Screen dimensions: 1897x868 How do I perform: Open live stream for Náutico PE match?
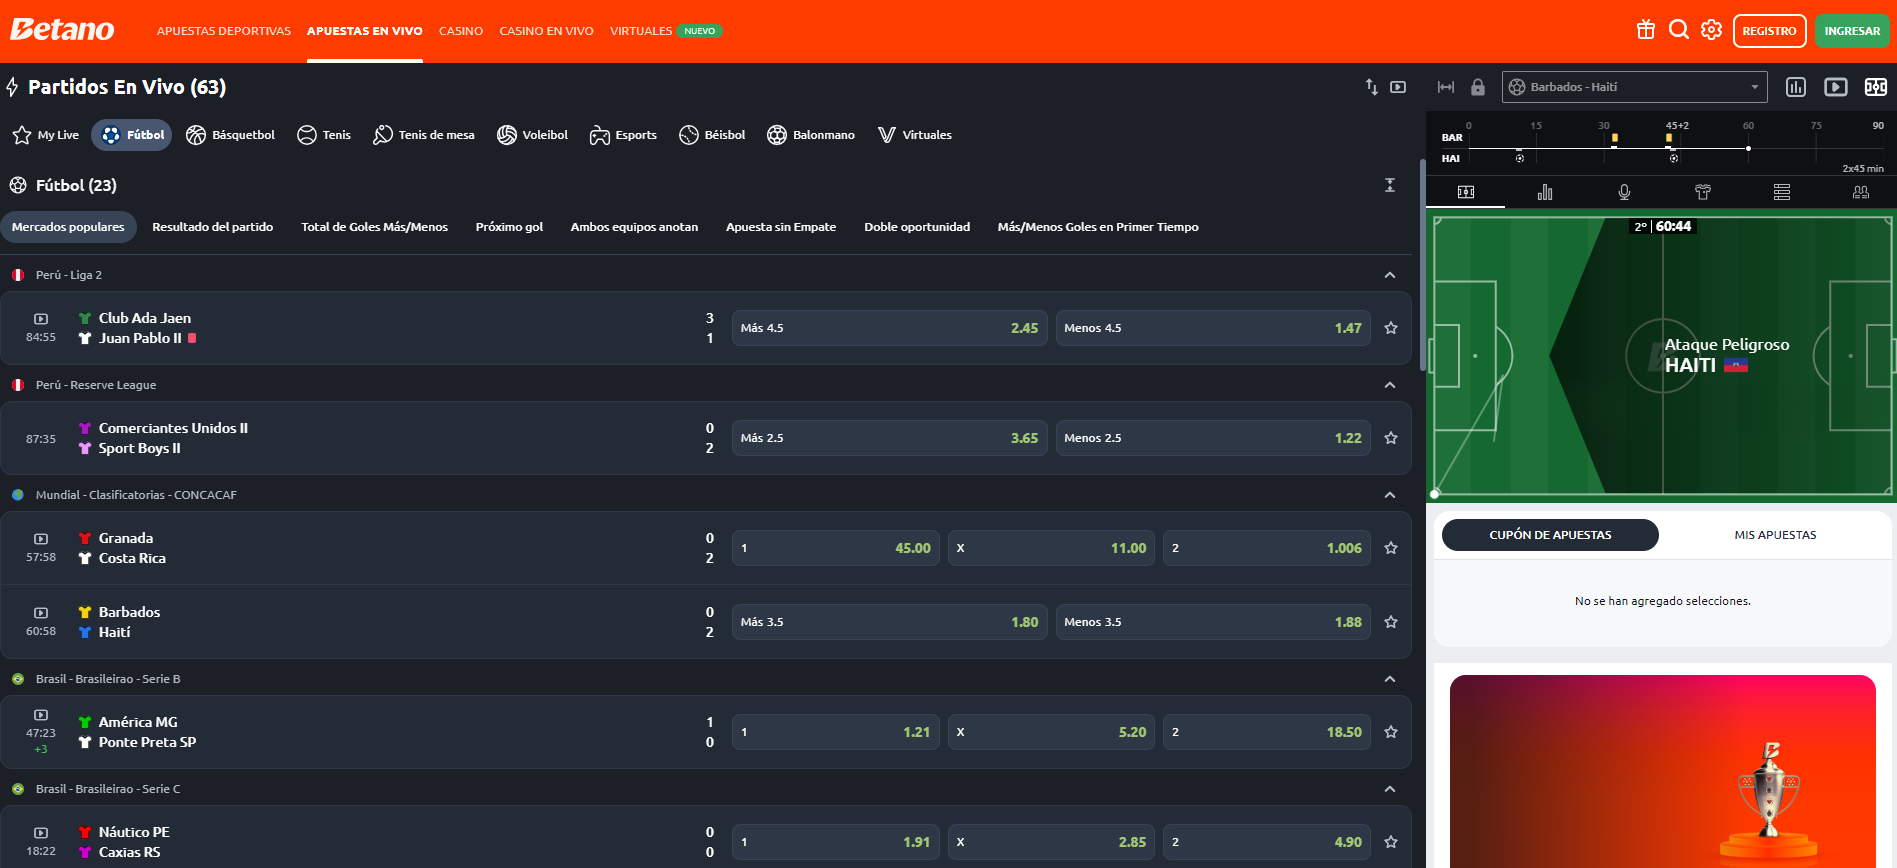point(41,833)
